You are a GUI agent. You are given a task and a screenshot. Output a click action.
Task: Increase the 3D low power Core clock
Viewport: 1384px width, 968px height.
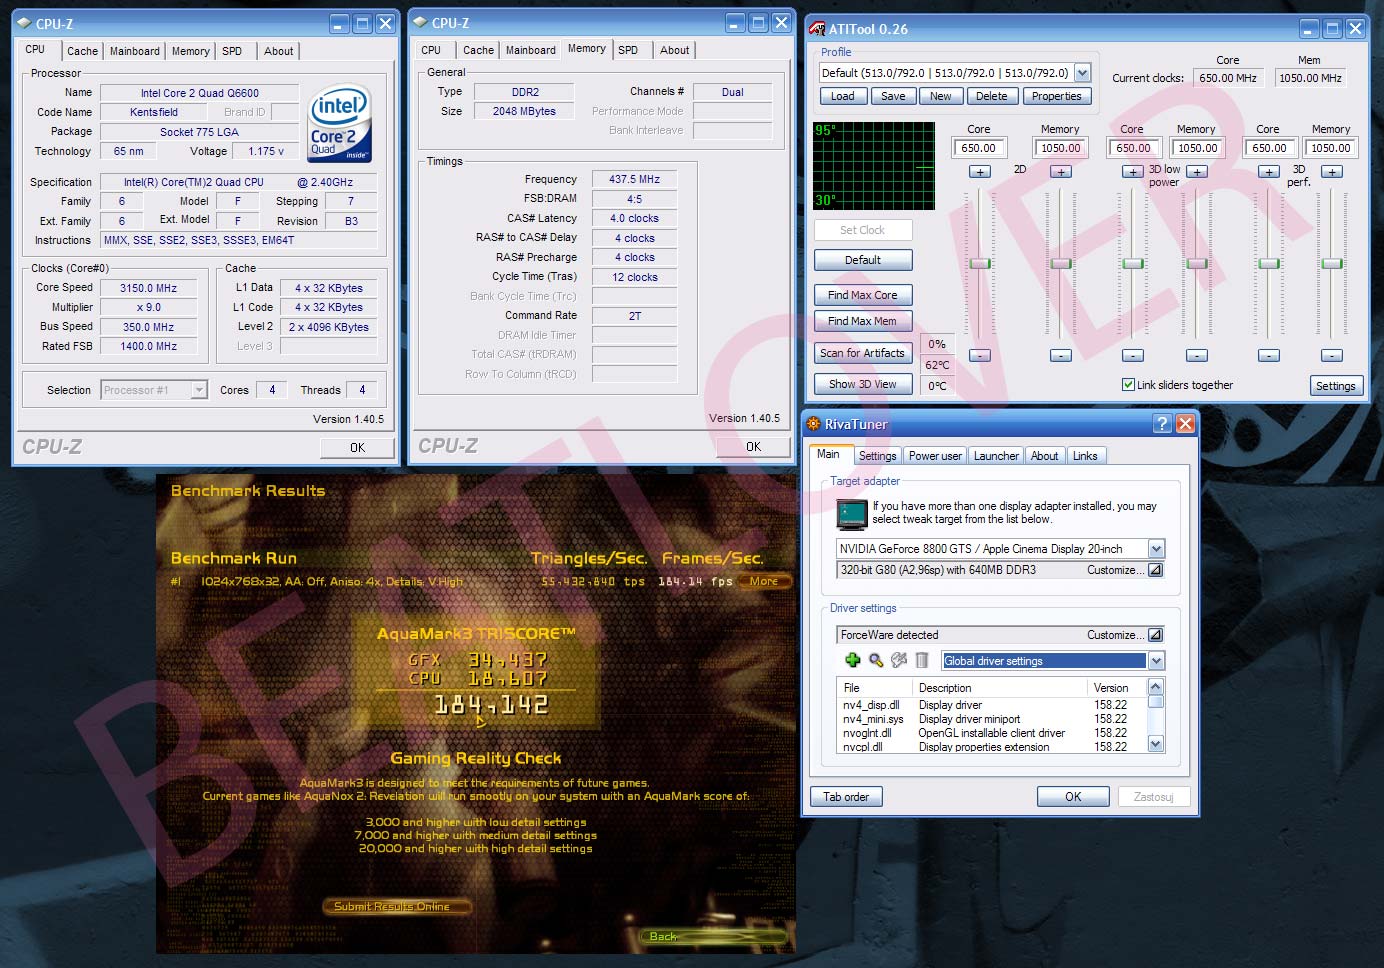(1133, 172)
